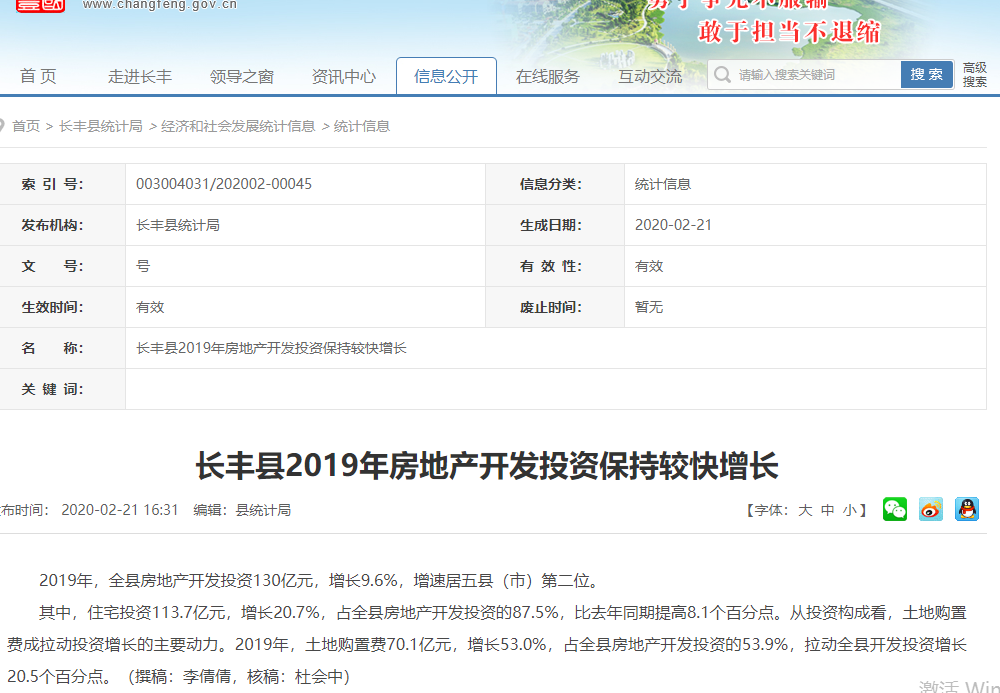Click the site logo at top left
The image size is (1000, 693).
click(40, 5)
